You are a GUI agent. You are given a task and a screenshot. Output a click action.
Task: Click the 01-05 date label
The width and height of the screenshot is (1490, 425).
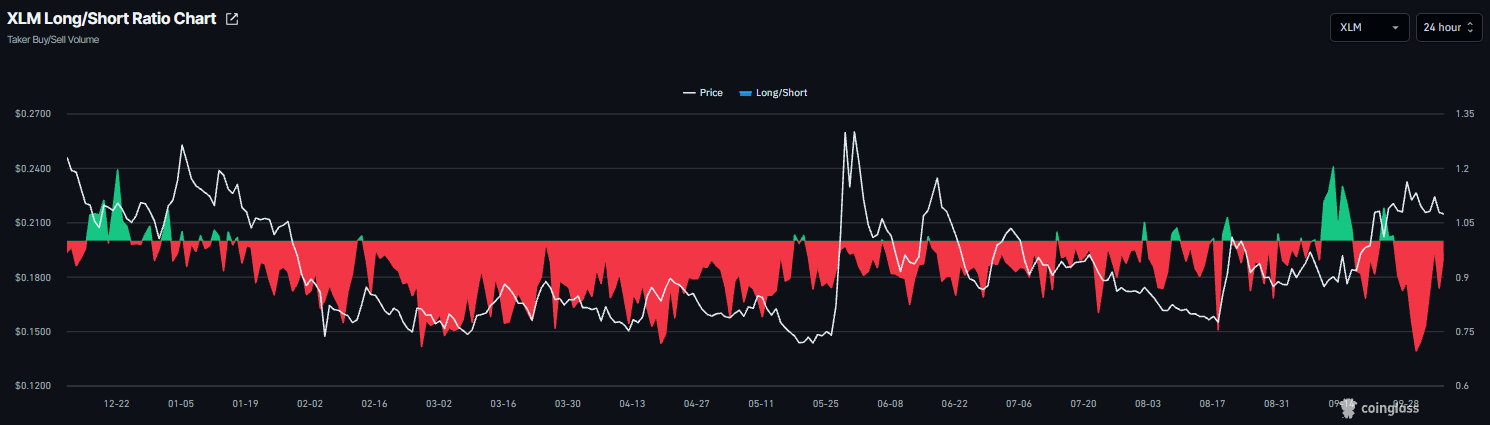click(x=181, y=404)
